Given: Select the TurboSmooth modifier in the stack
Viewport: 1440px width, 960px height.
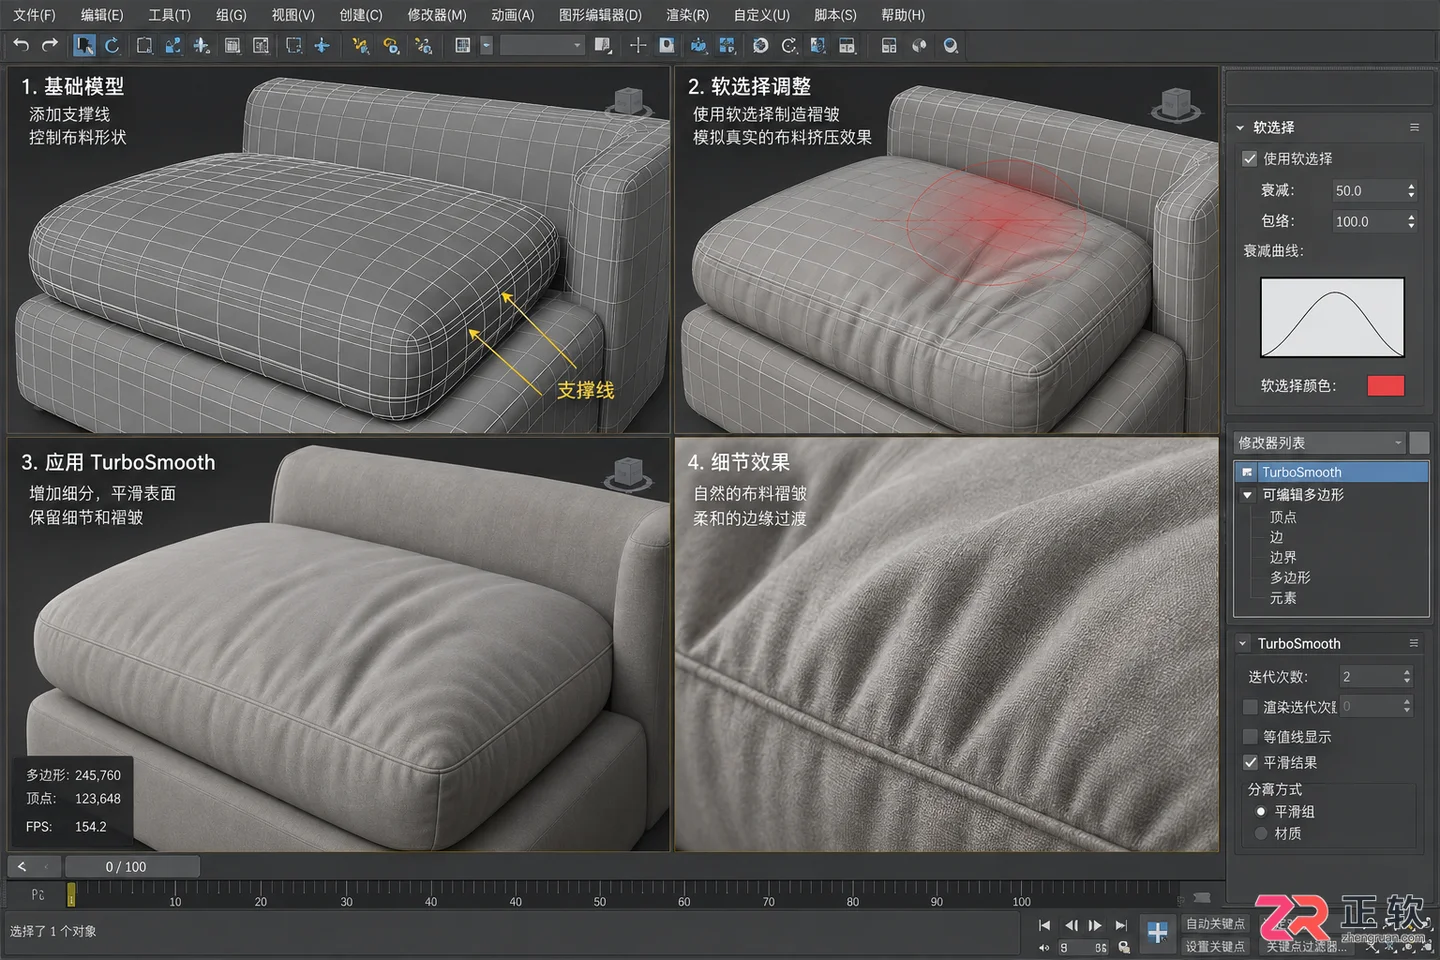Looking at the screenshot, I should 1332,472.
